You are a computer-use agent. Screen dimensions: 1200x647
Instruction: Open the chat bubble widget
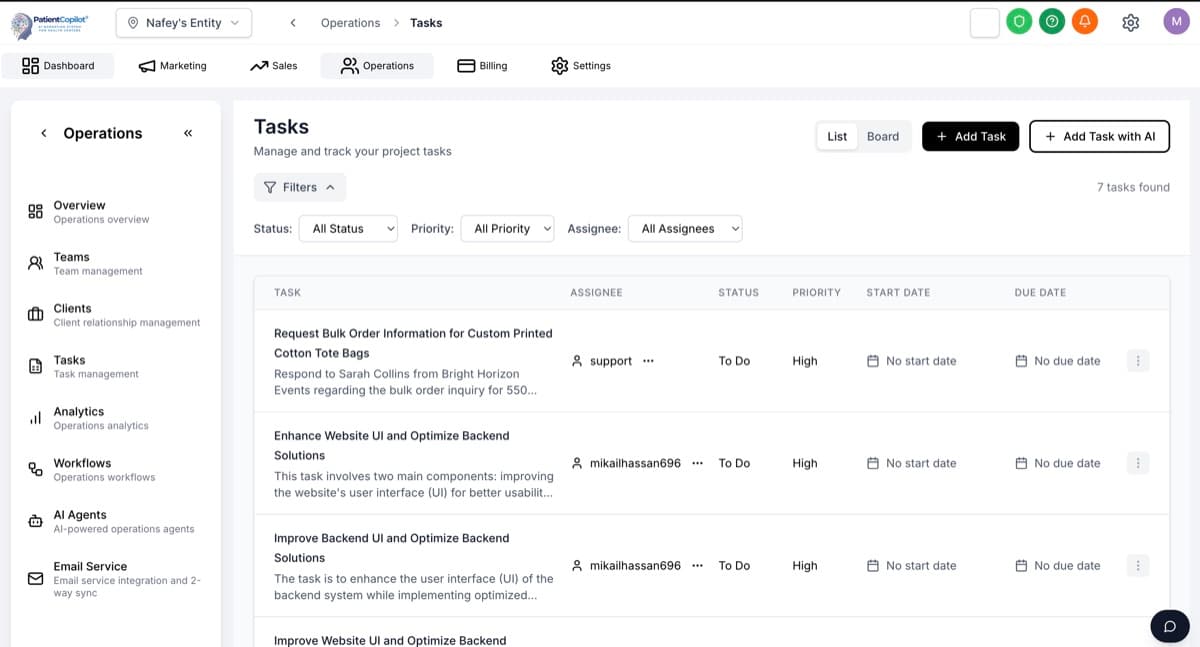click(1169, 626)
